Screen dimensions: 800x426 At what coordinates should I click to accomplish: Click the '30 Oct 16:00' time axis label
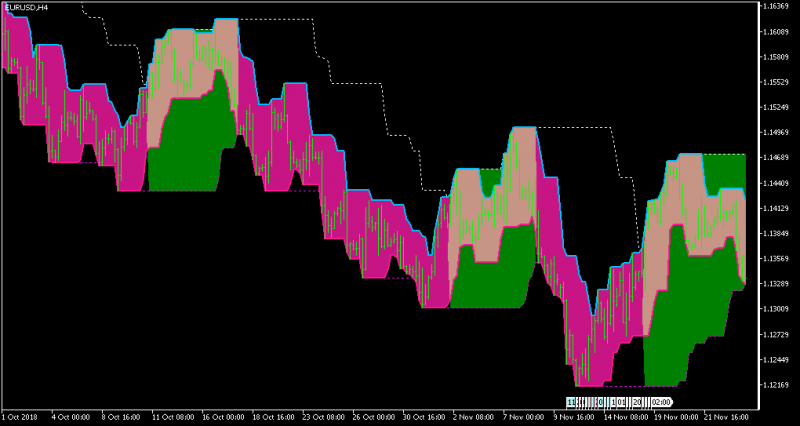423,417
